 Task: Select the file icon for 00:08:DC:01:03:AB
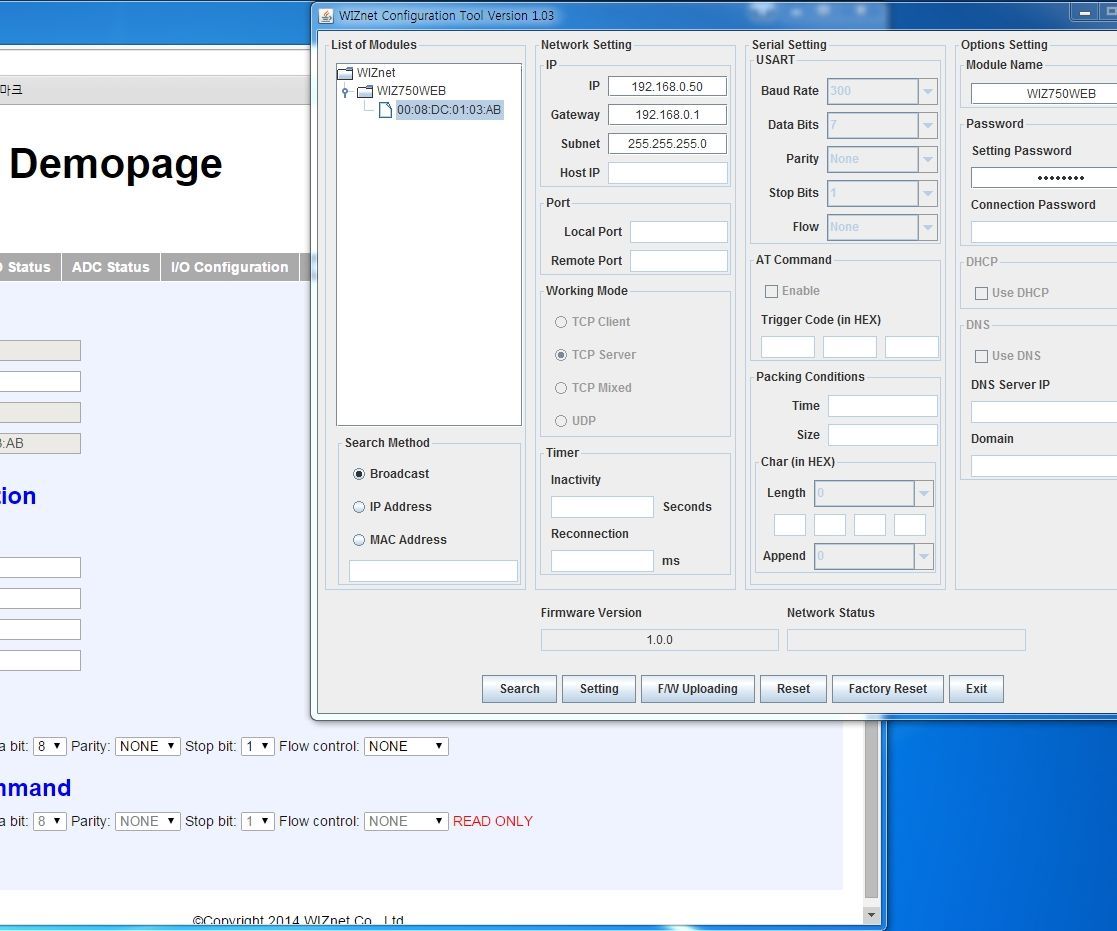(385, 110)
